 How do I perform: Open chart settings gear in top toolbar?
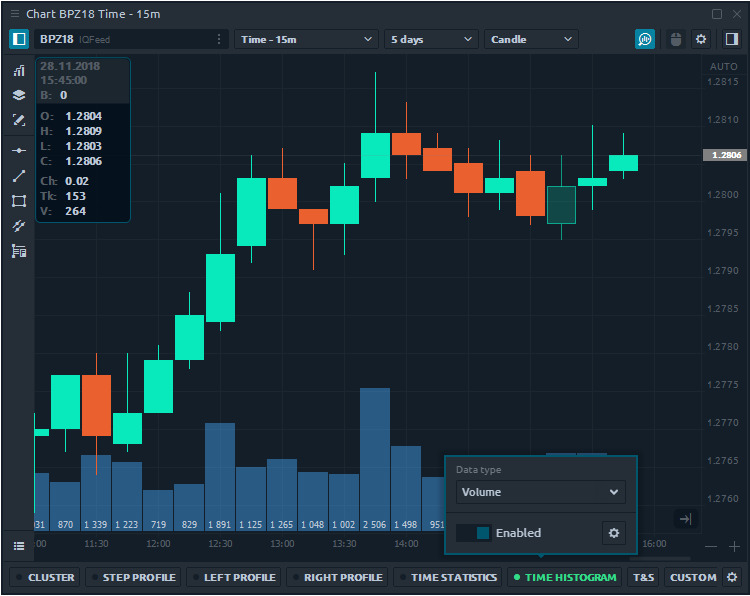[701, 39]
